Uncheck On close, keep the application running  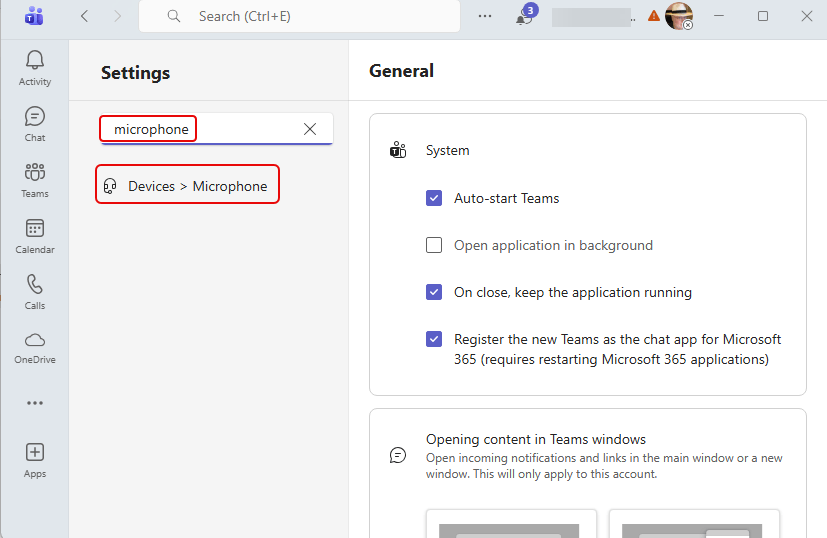coord(434,292)
